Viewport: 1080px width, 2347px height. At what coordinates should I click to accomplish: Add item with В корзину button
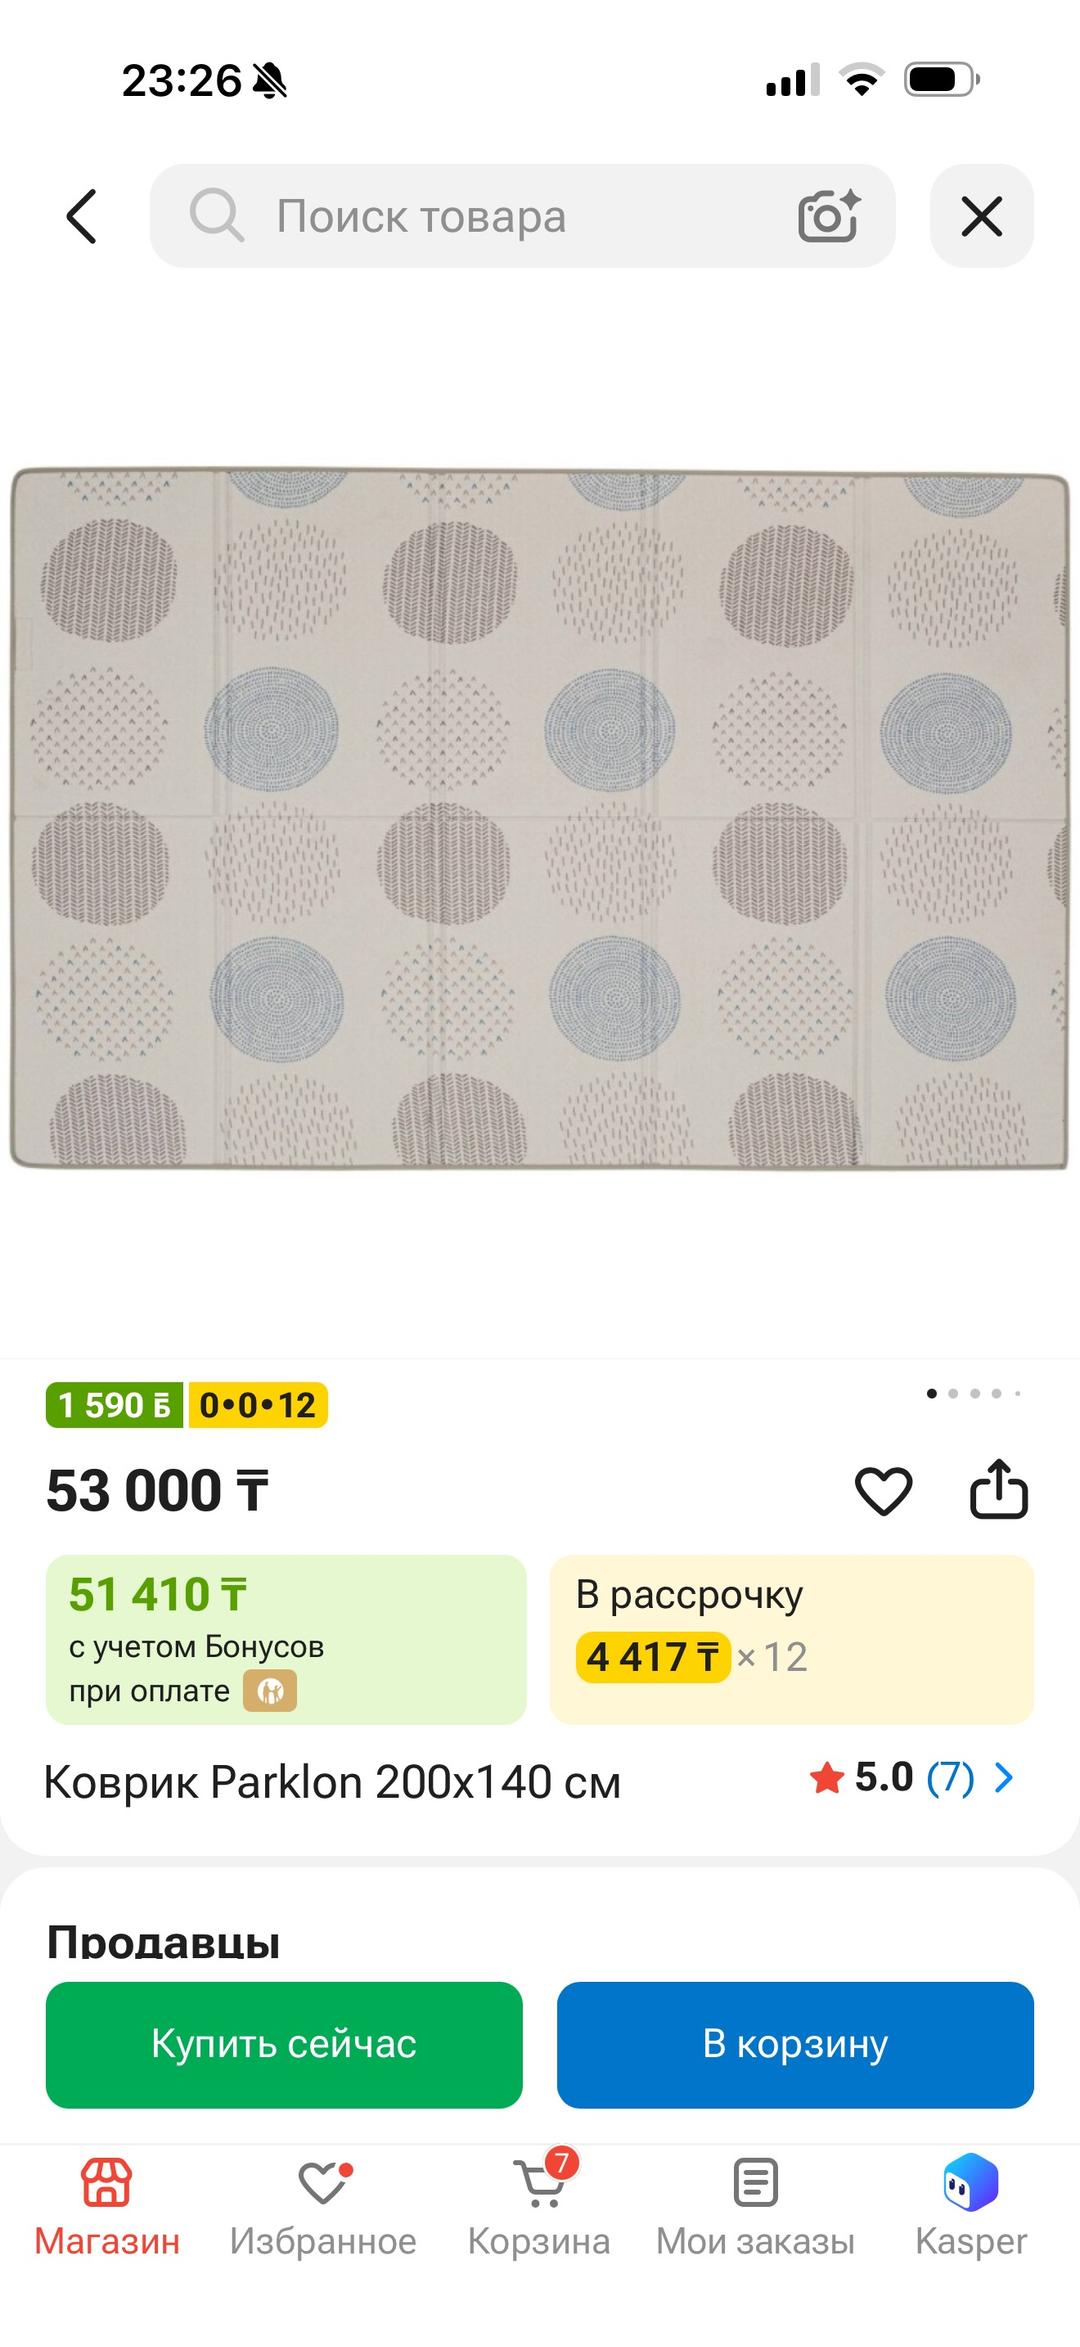point(795,2045)
